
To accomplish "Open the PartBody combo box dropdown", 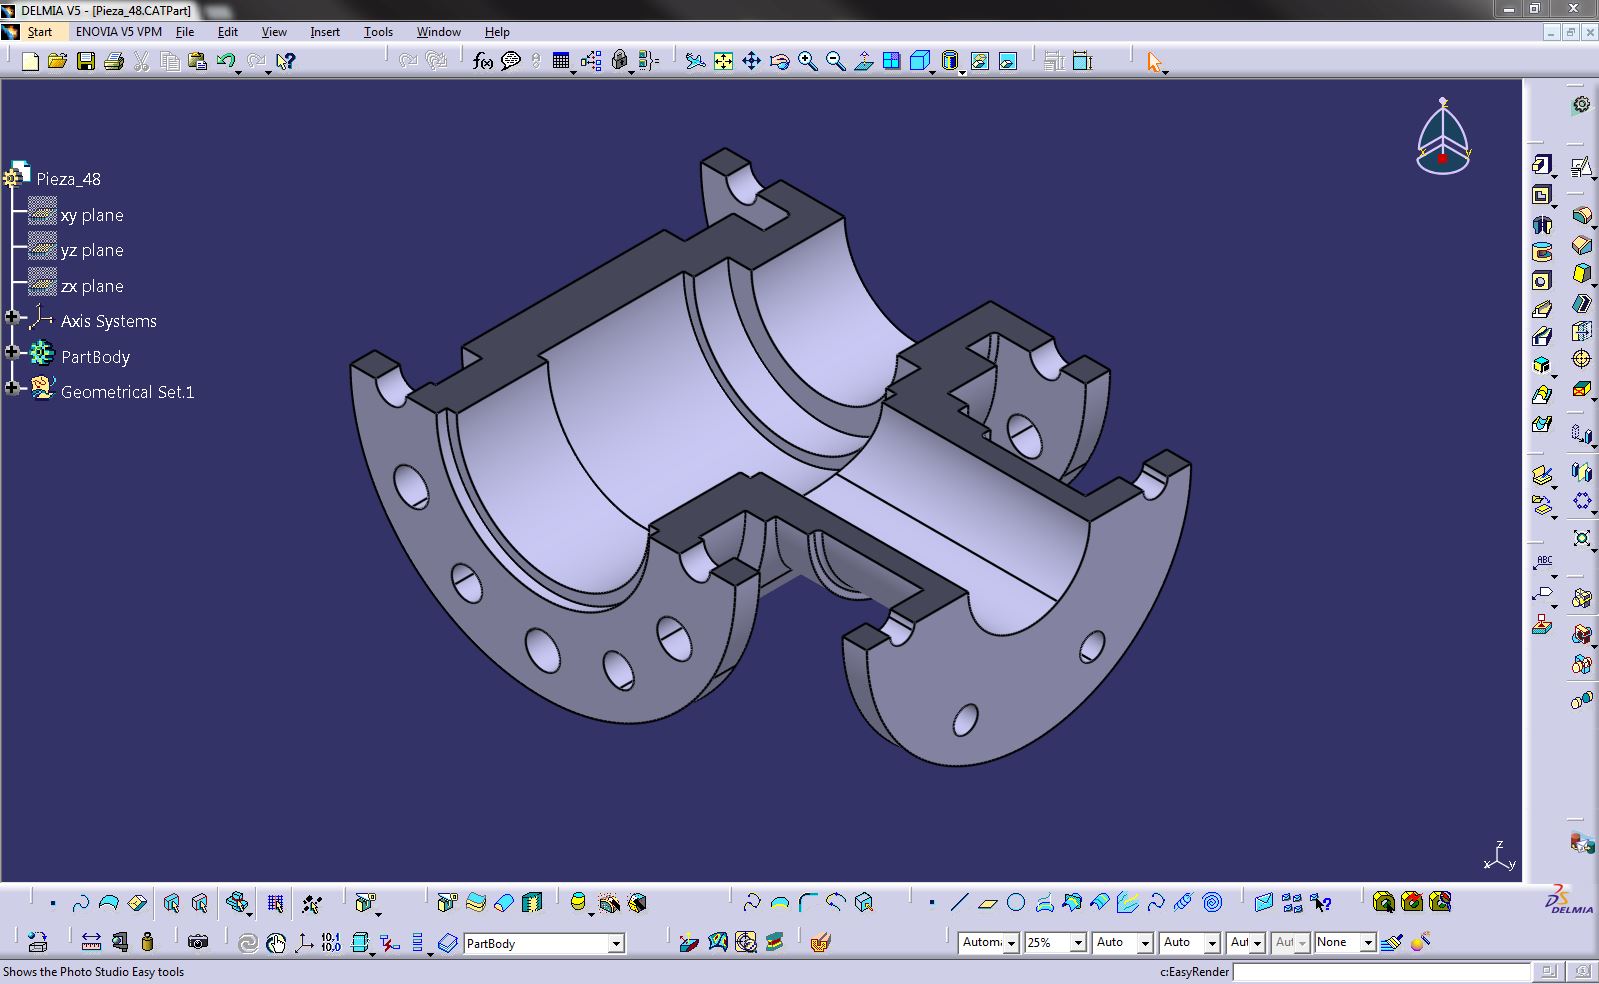I will tap(616, 943).
